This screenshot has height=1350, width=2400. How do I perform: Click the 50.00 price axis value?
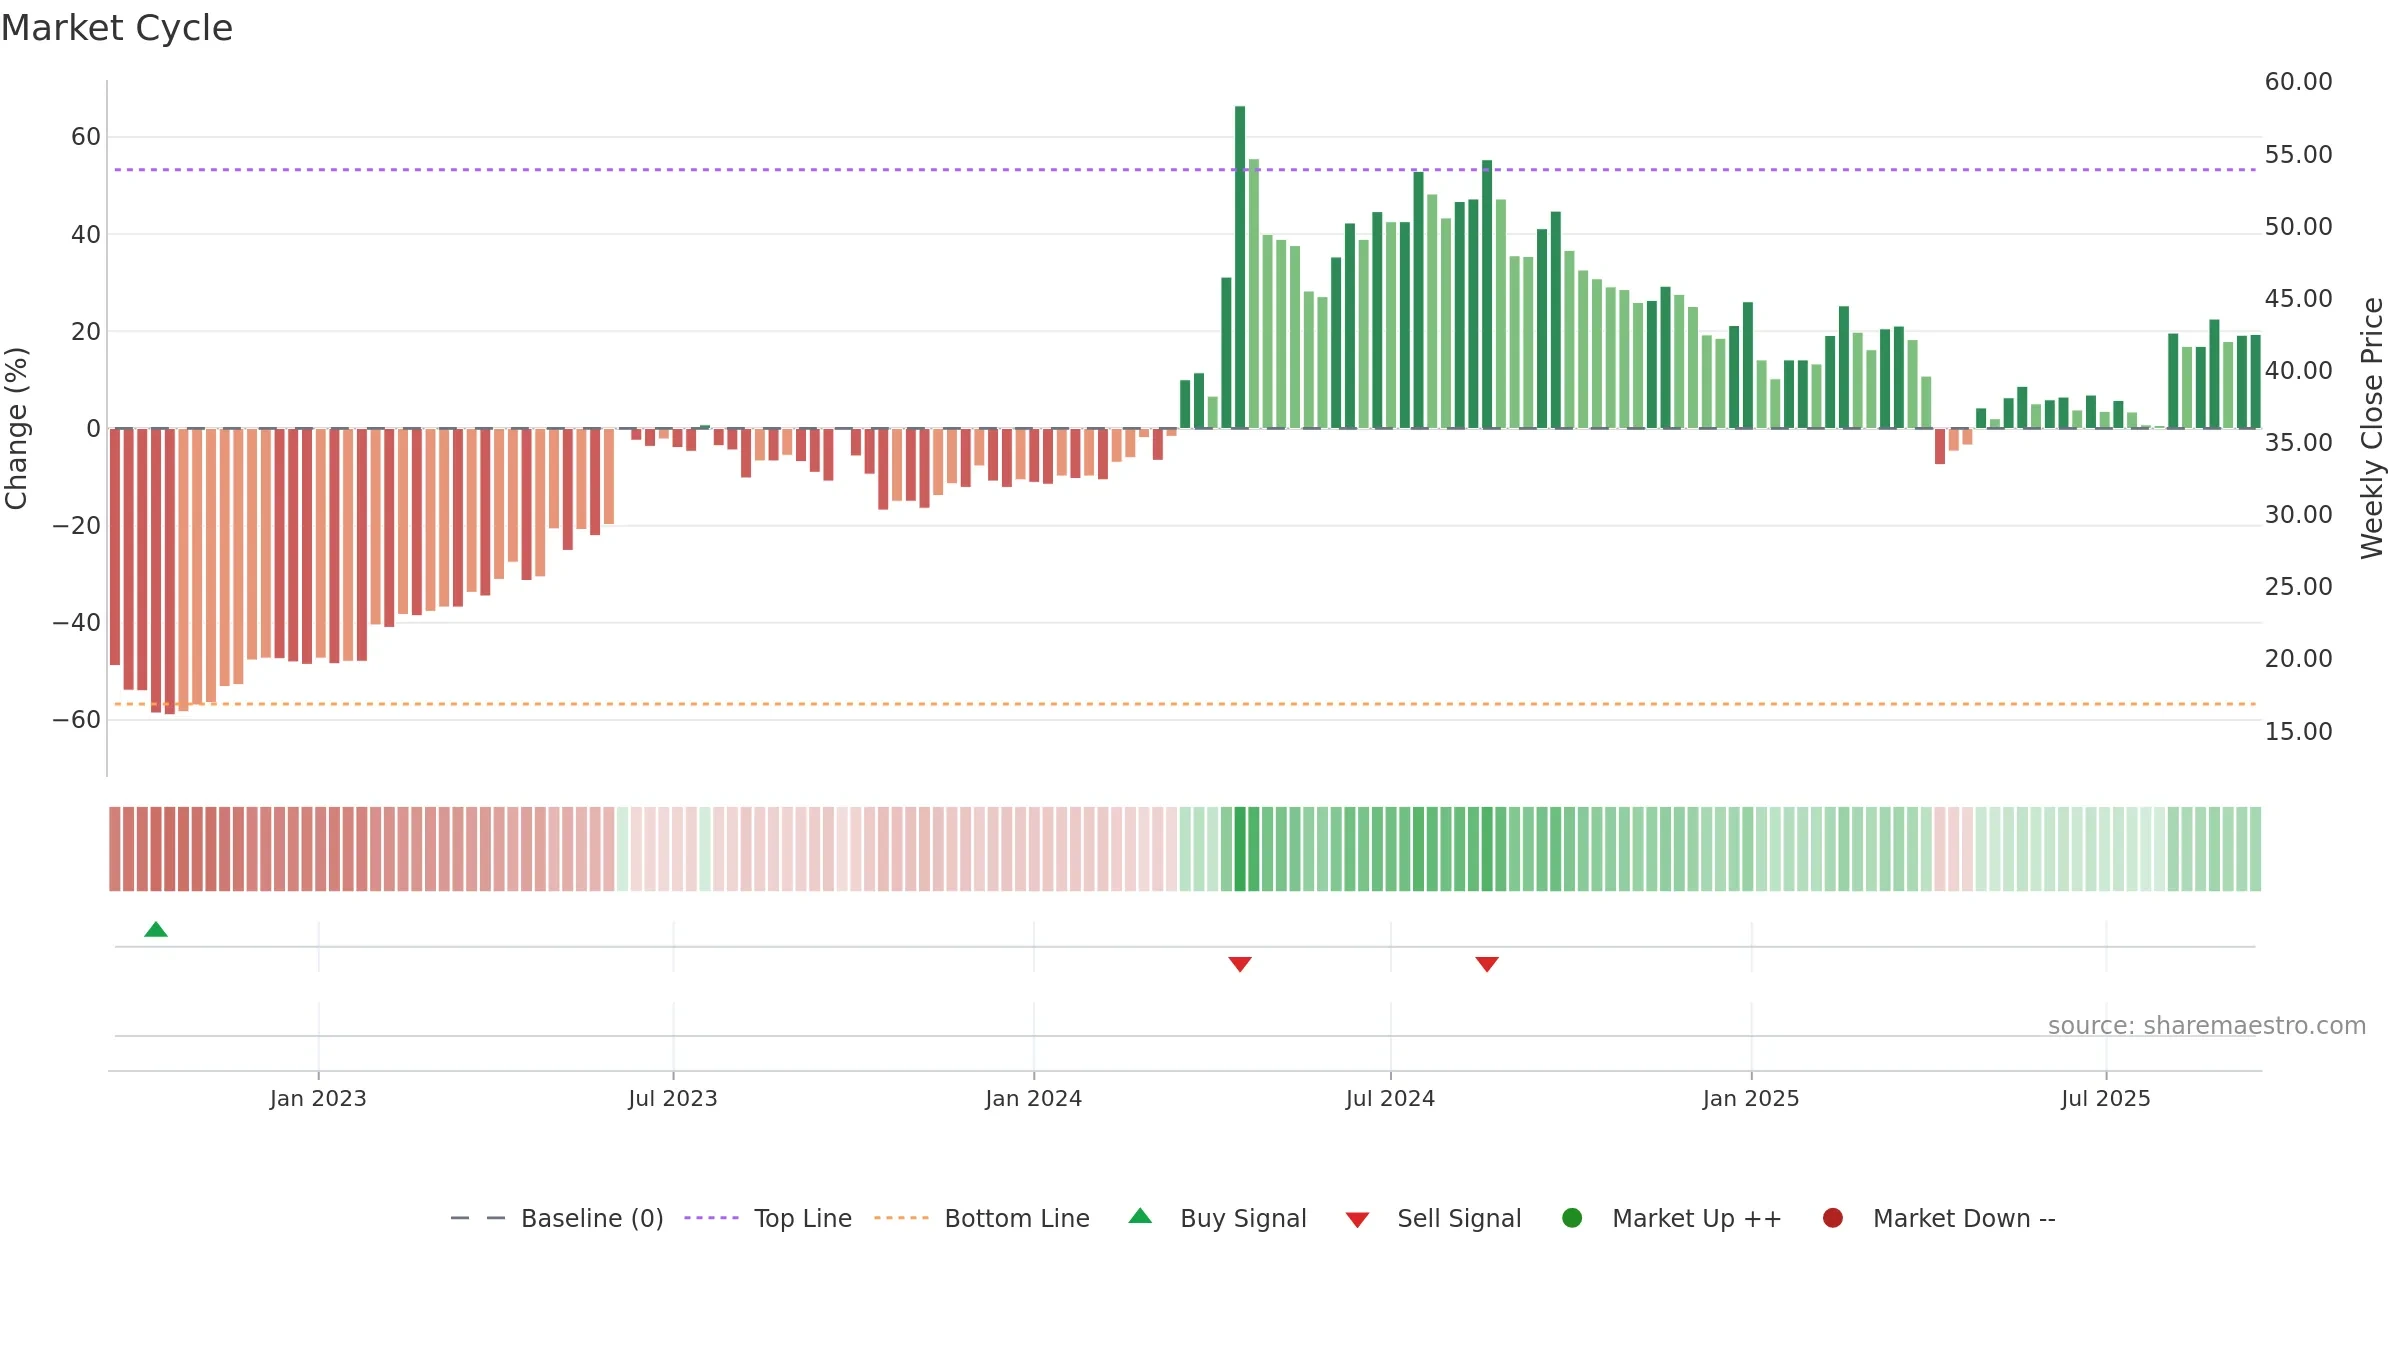click(x=2298, y=227)
